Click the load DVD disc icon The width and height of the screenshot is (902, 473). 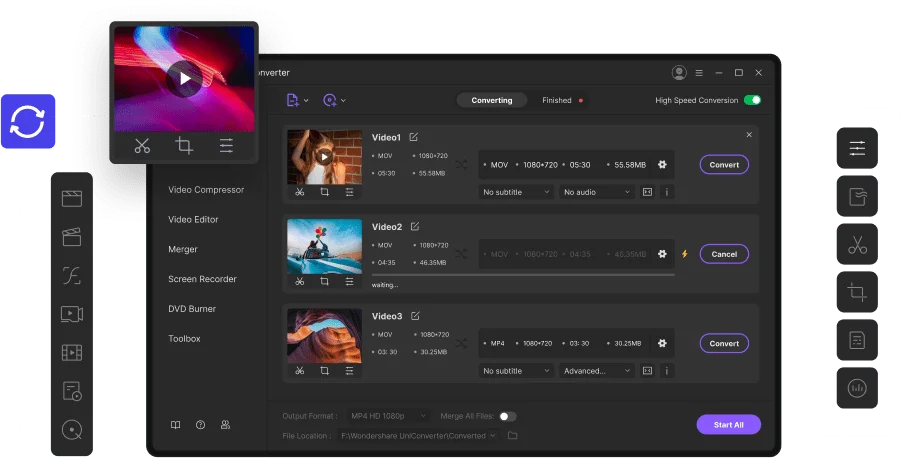[x=330, y=100]
